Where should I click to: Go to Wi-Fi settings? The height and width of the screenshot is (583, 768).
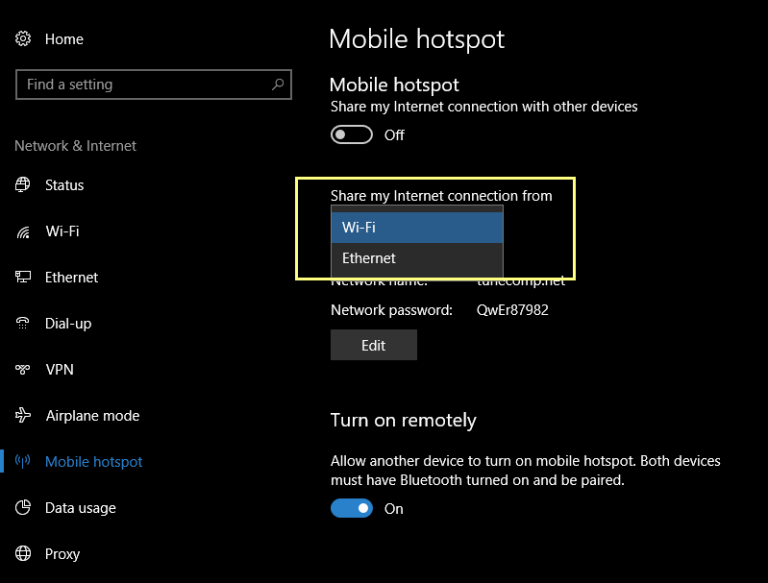tap(62, 231)
